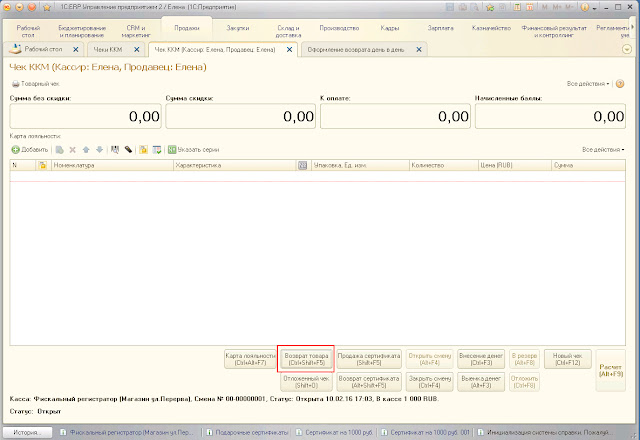640x440 pixels.
Task: Click the M memory button in the title bar
Action: [x=544, y=7]
